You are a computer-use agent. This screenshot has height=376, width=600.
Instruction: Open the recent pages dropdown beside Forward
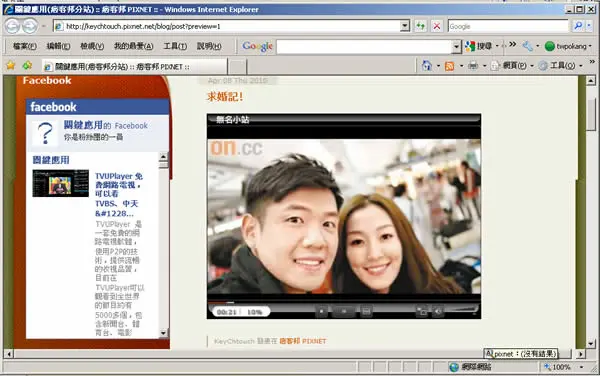click(x=43, y=26)
